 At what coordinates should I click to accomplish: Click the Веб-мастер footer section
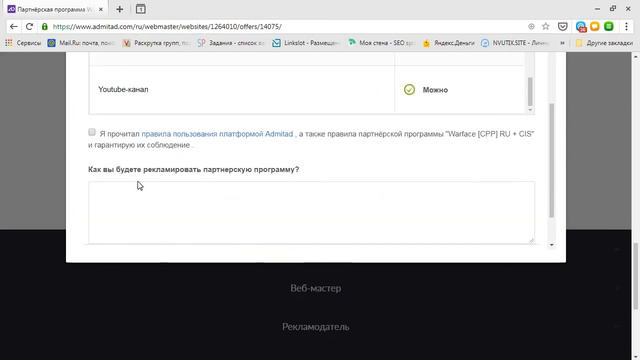pyautogui.click(x=316, y=288)
